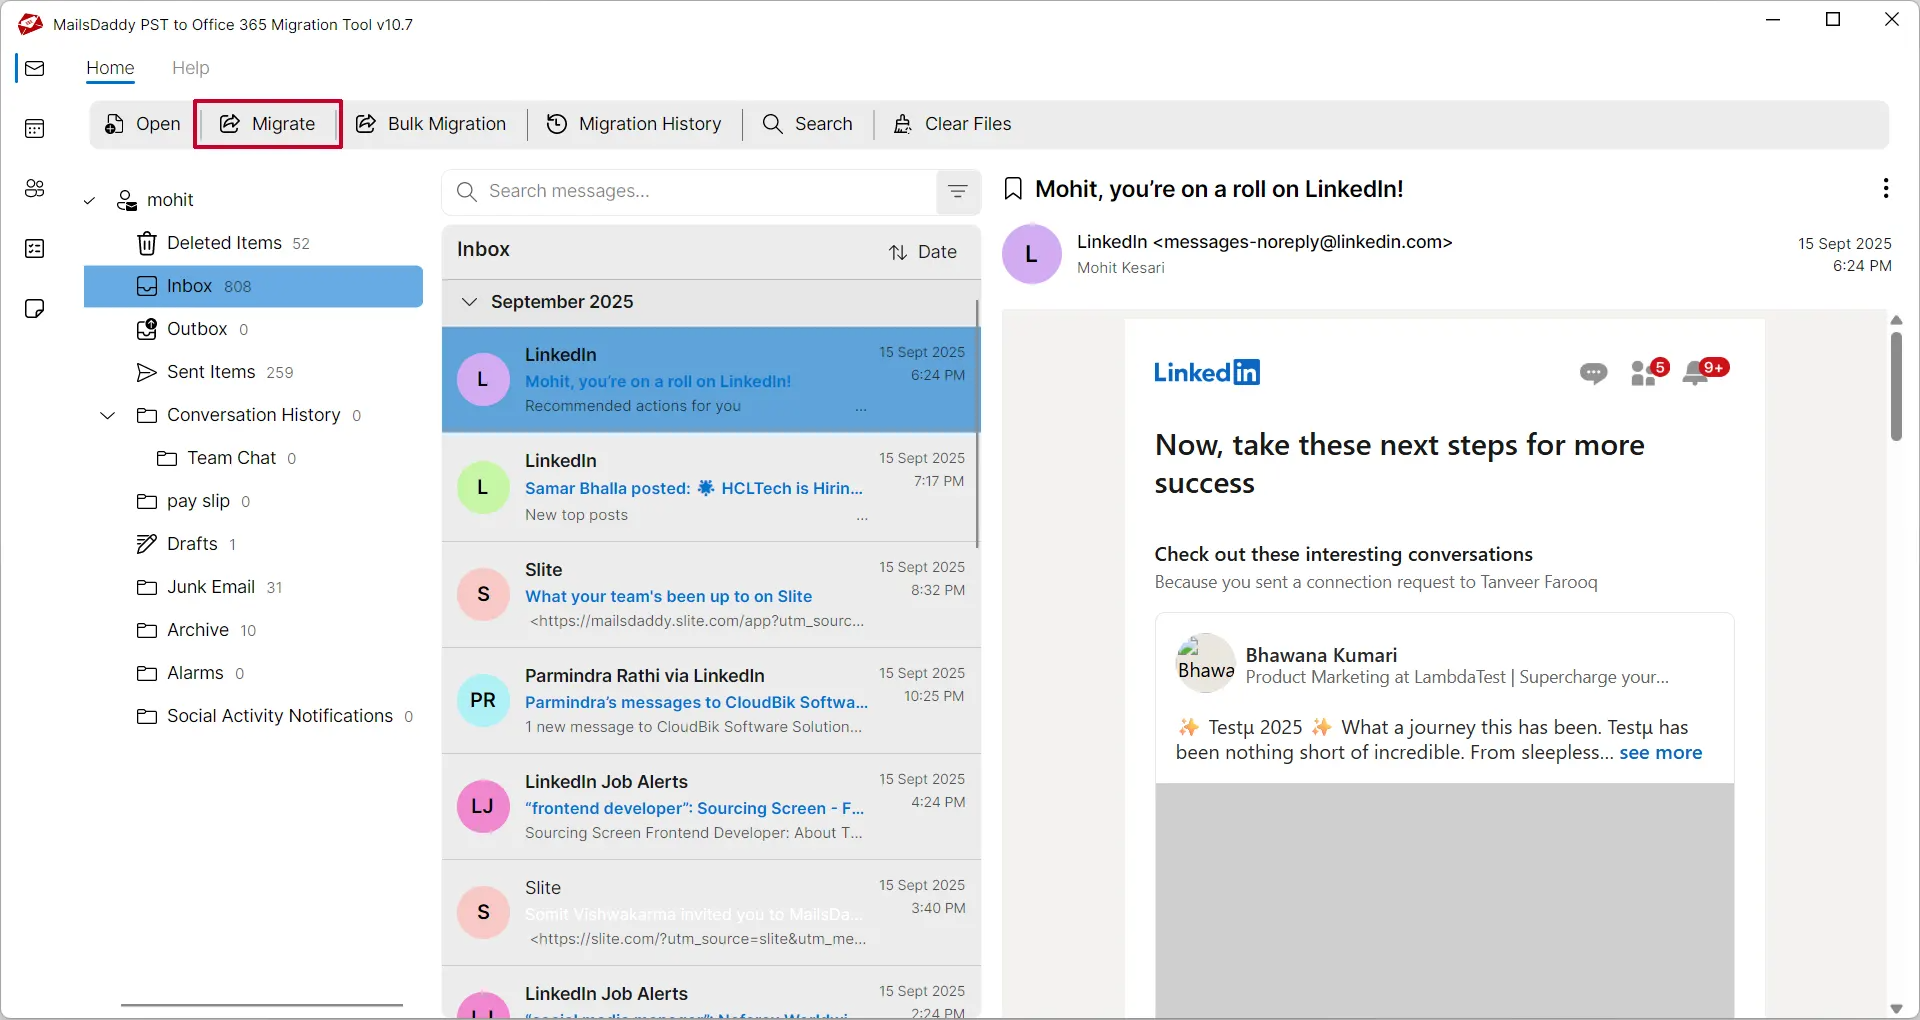
Task: Open the email more options menu
Action: point(1885,188)
